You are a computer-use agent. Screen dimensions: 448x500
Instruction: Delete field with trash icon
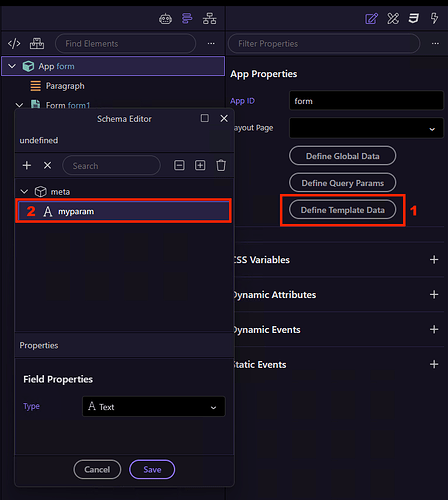[221, 165]
